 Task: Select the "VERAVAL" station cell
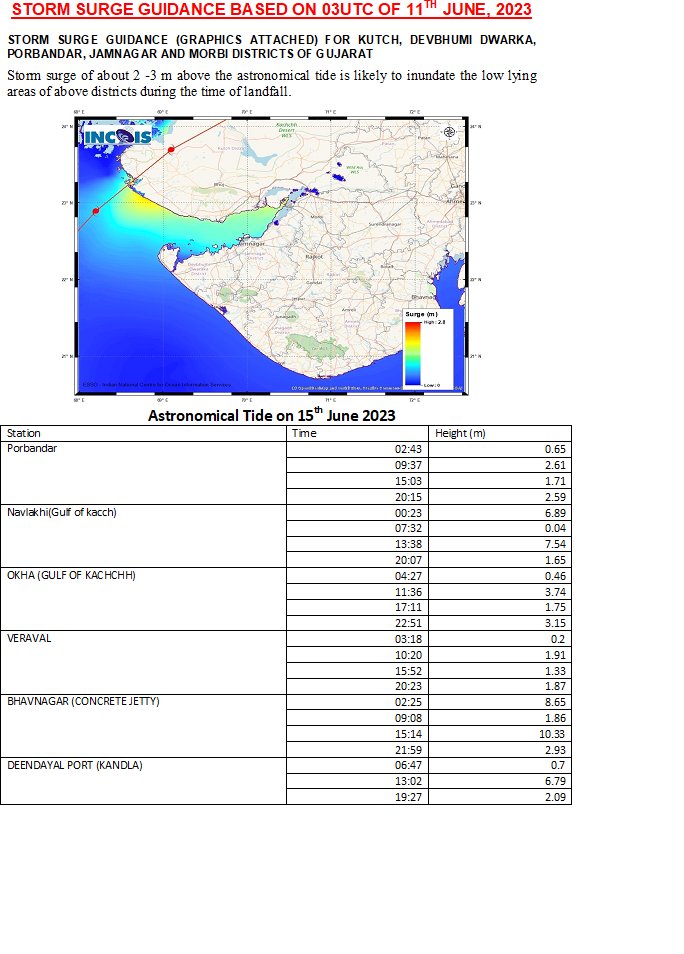click(144, 663)
